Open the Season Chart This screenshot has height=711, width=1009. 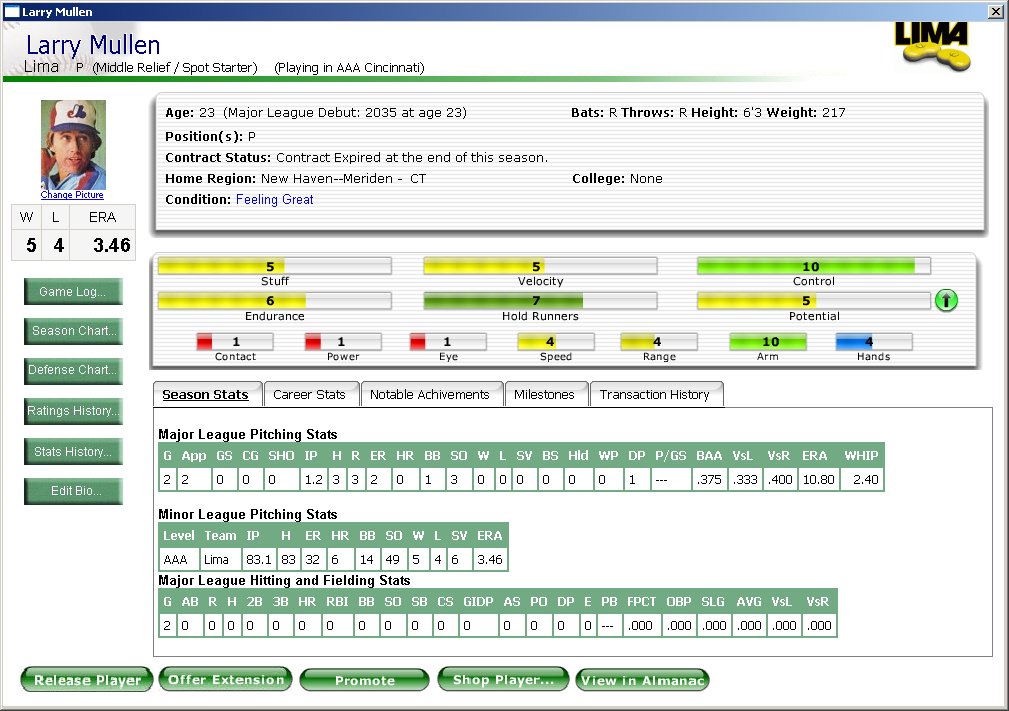(73, 331)
